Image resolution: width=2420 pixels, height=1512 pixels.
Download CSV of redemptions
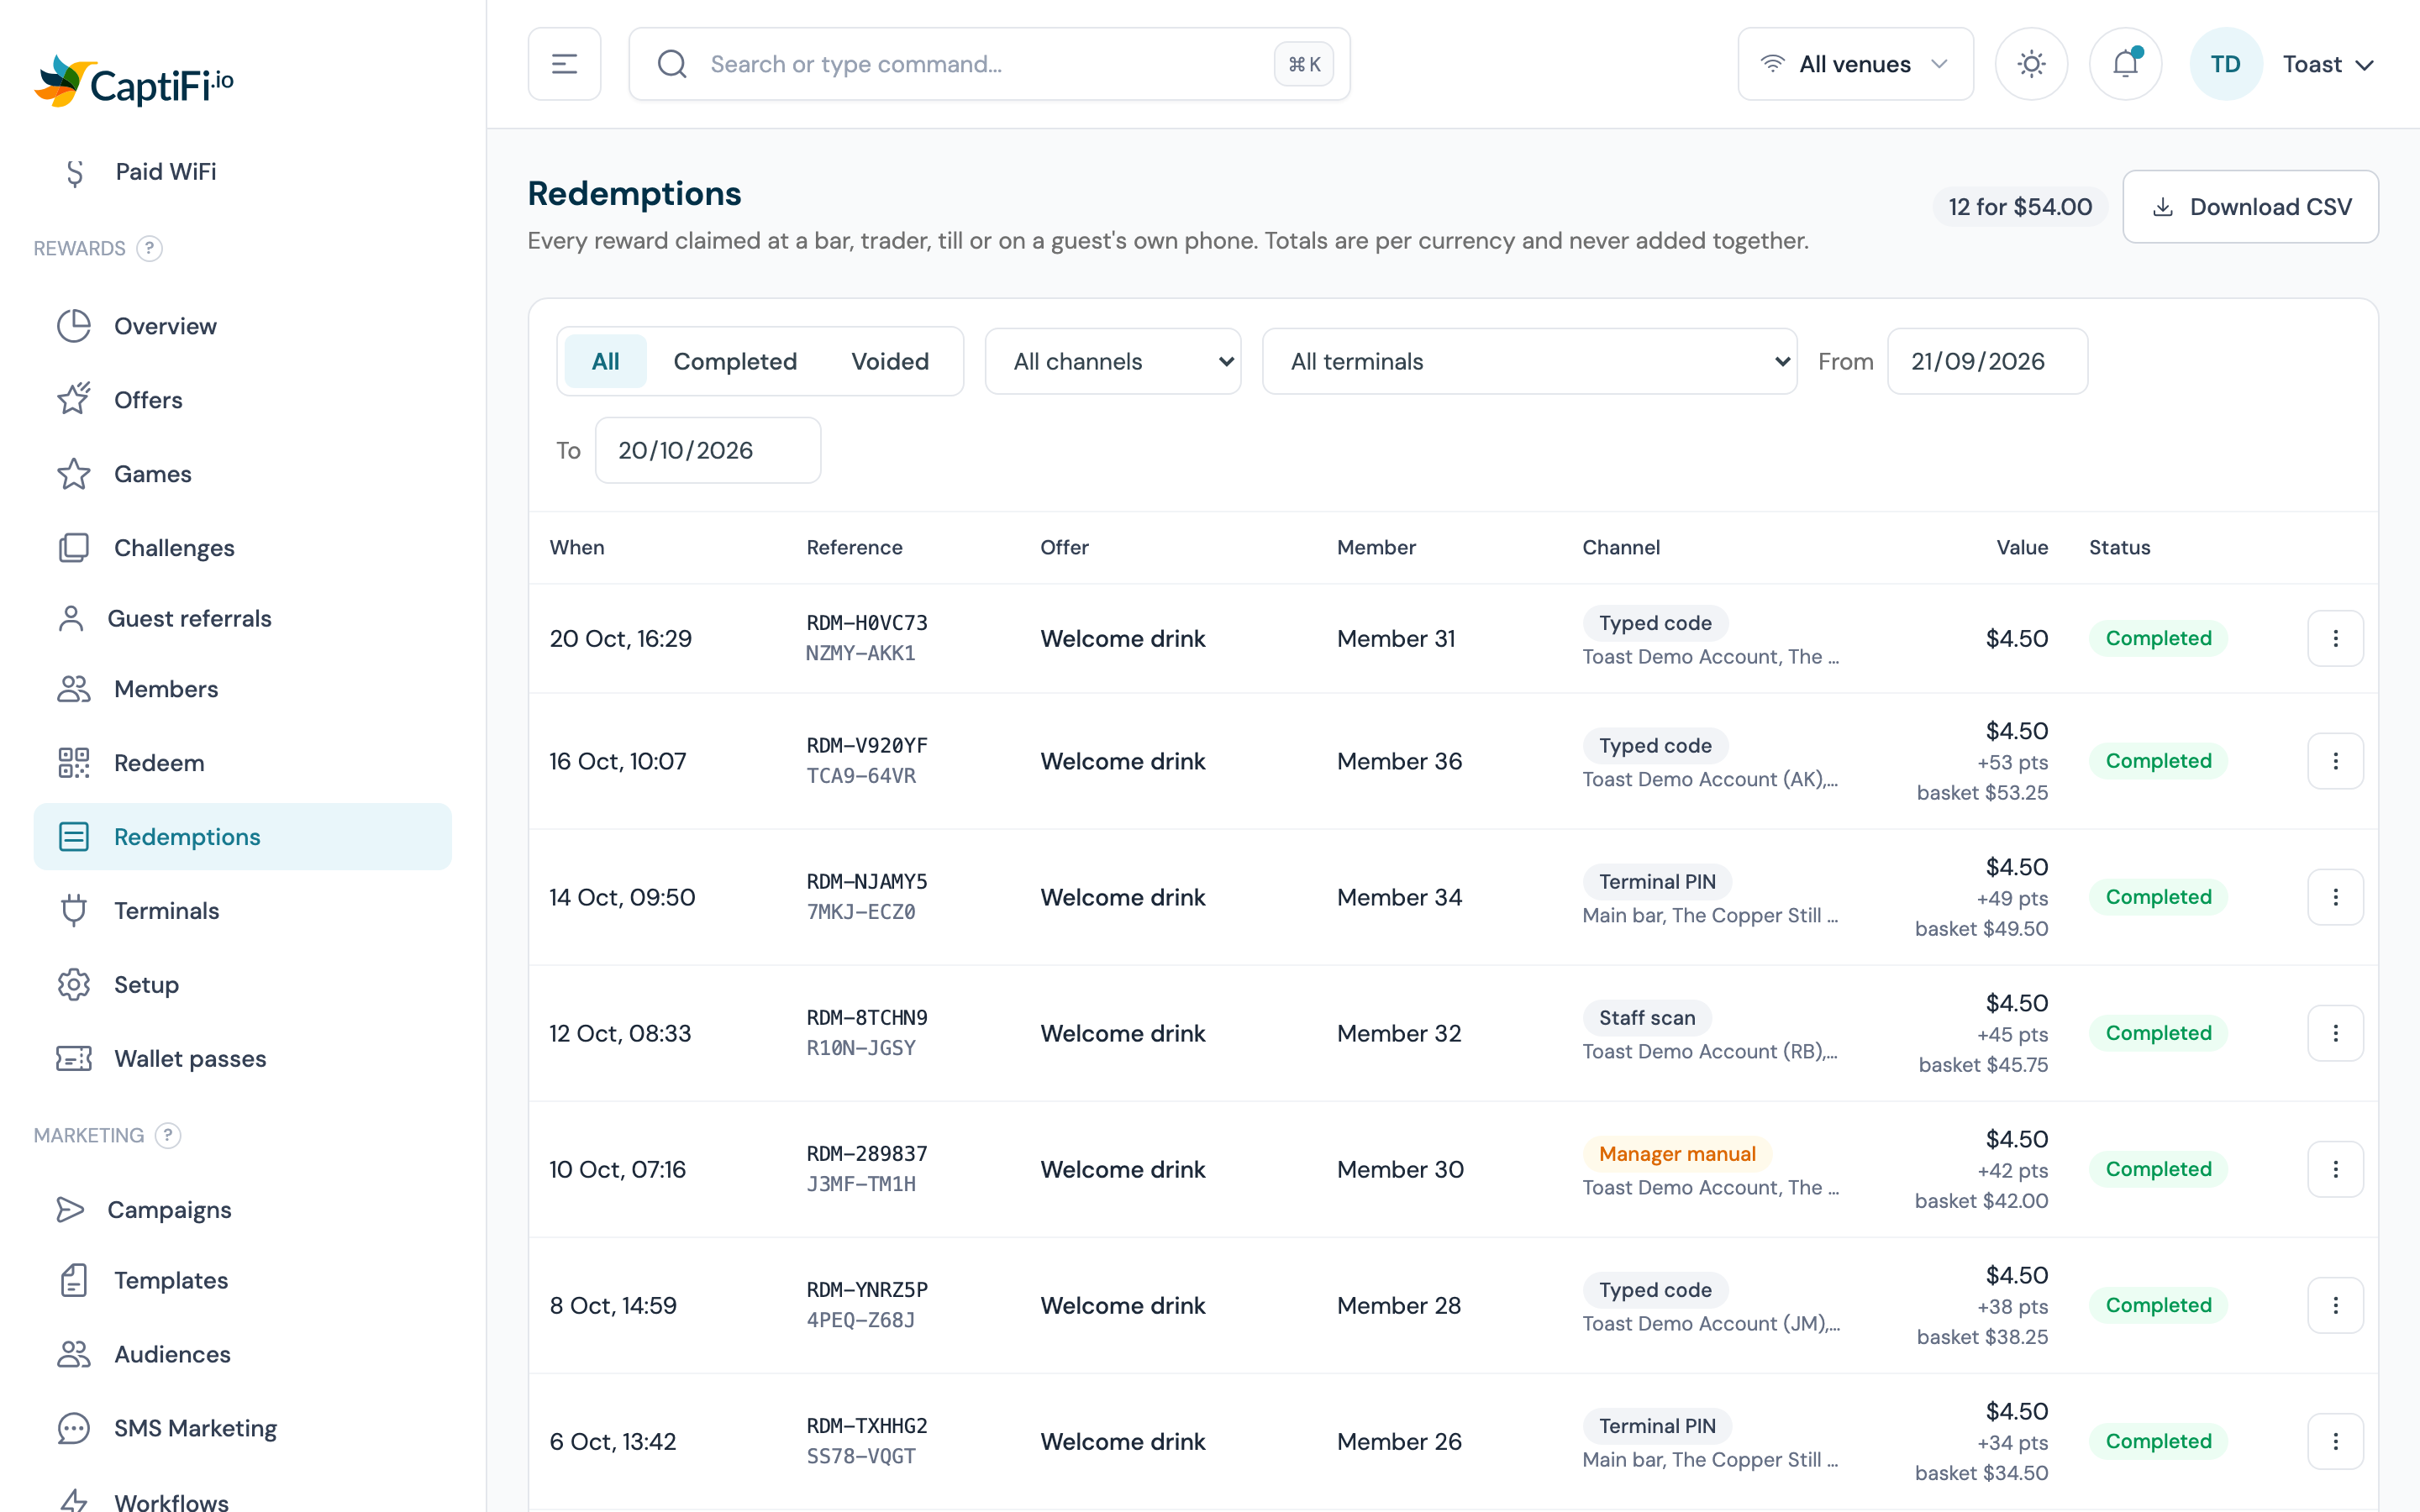pyautogui.click(x=2250, y=207)
